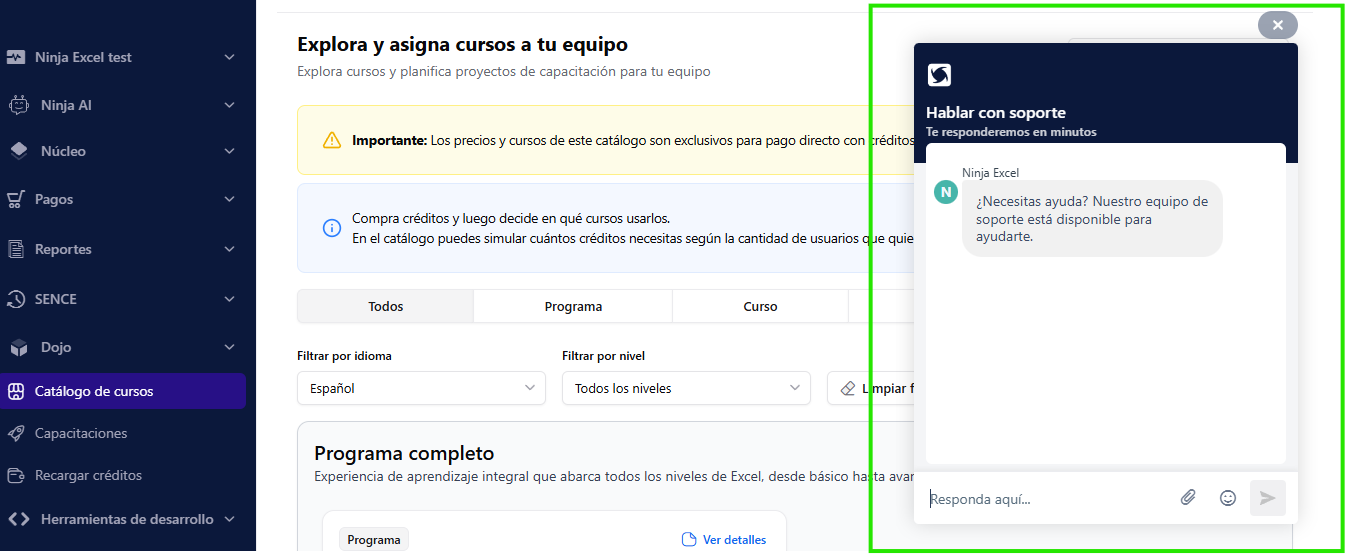Click the Herramientas de desarrollo code icon
Screen dimensions: 1345x554
(x=18, y=519)
